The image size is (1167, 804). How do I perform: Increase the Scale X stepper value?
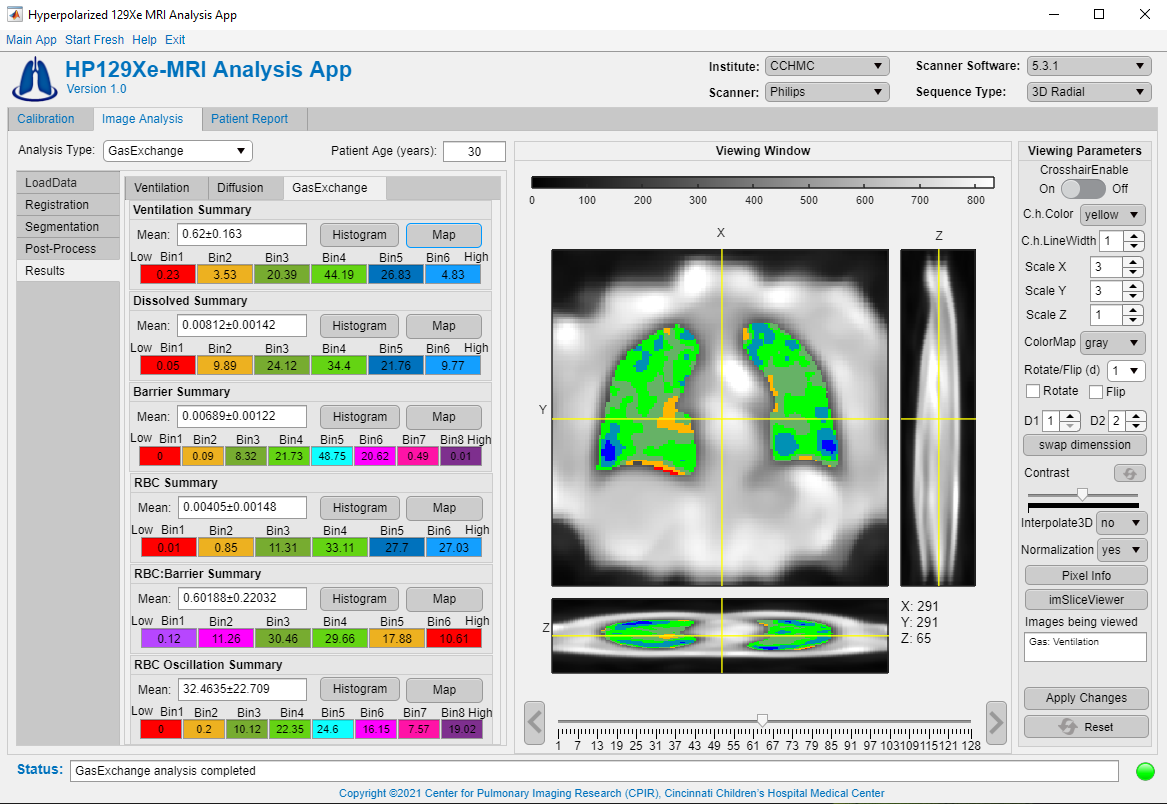coord(1133,262)
